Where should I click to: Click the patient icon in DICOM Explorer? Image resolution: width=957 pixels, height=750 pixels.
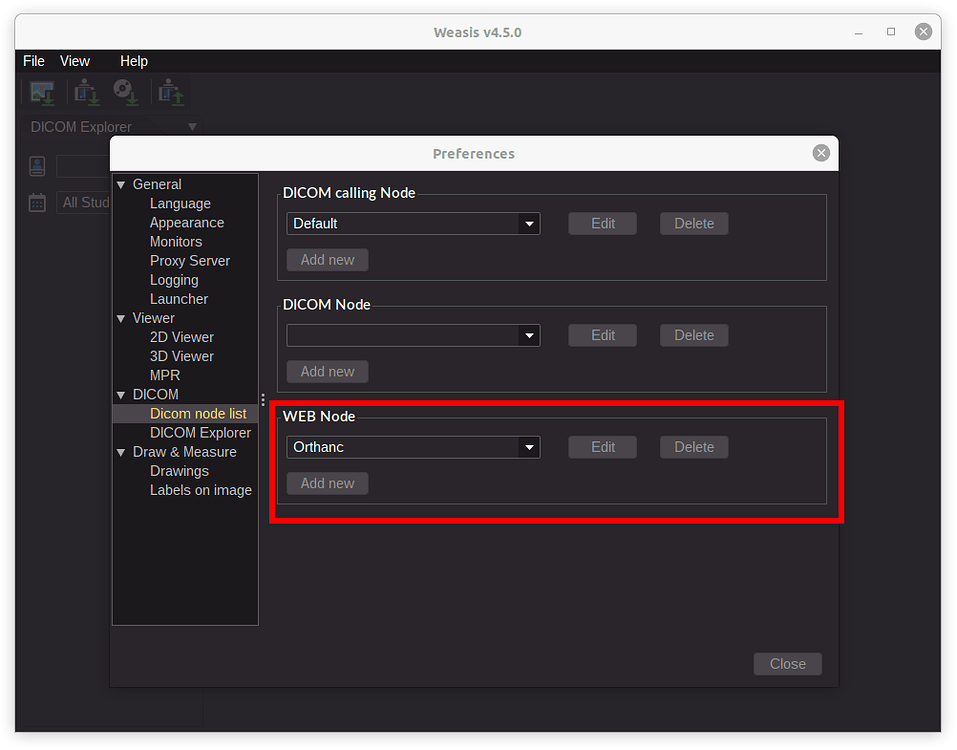pyautogui.click(x=37, y=166)
